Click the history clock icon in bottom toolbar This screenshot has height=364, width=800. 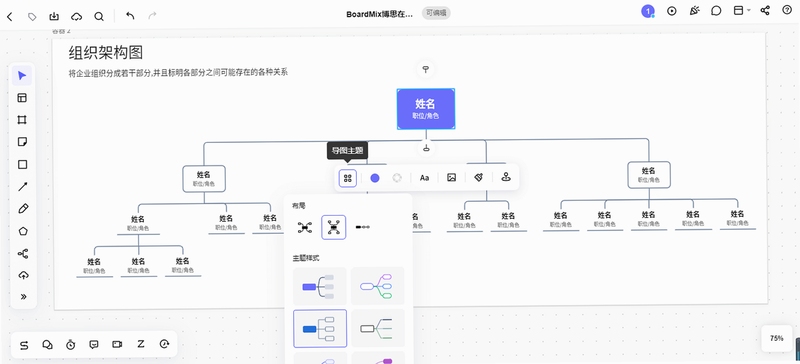[x=164, y=344]
